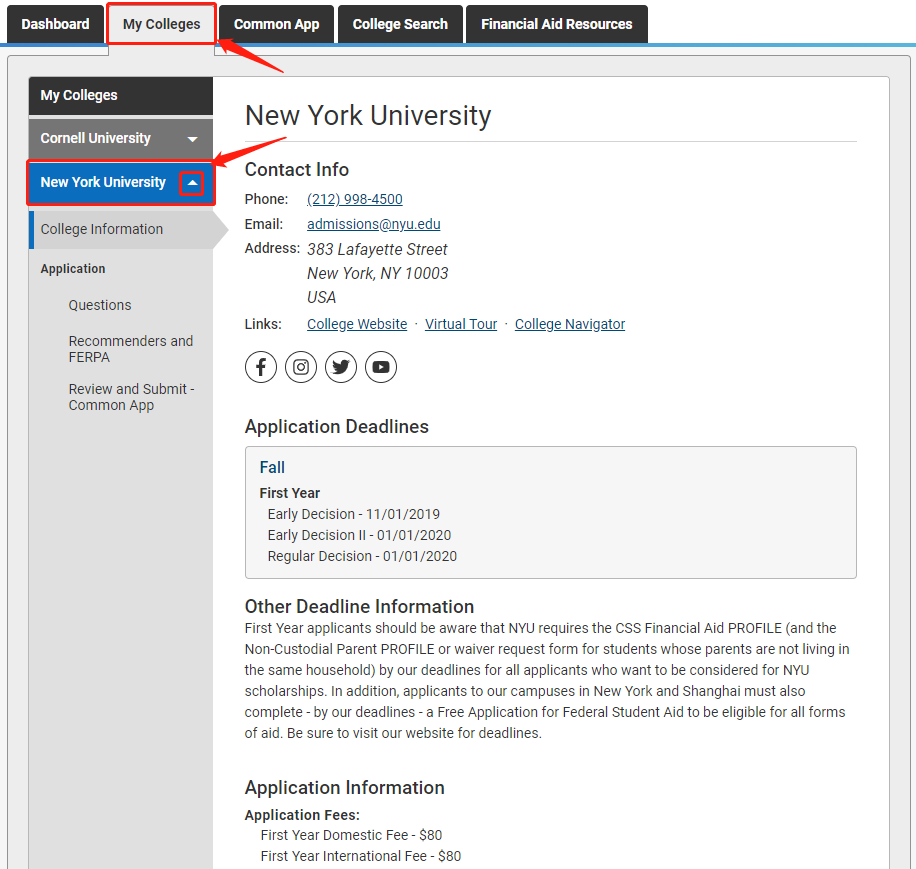Open NYU's Facebook page icon
Screen dimensions: 916x869
pyautogui.click(x=260, y=367)
